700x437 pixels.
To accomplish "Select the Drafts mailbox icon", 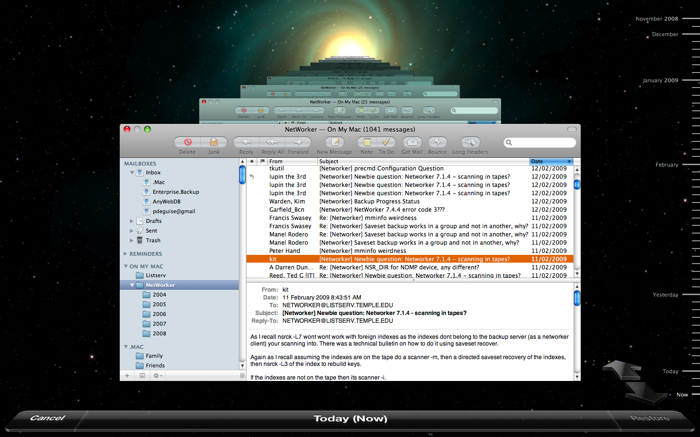I will (140, 221).
